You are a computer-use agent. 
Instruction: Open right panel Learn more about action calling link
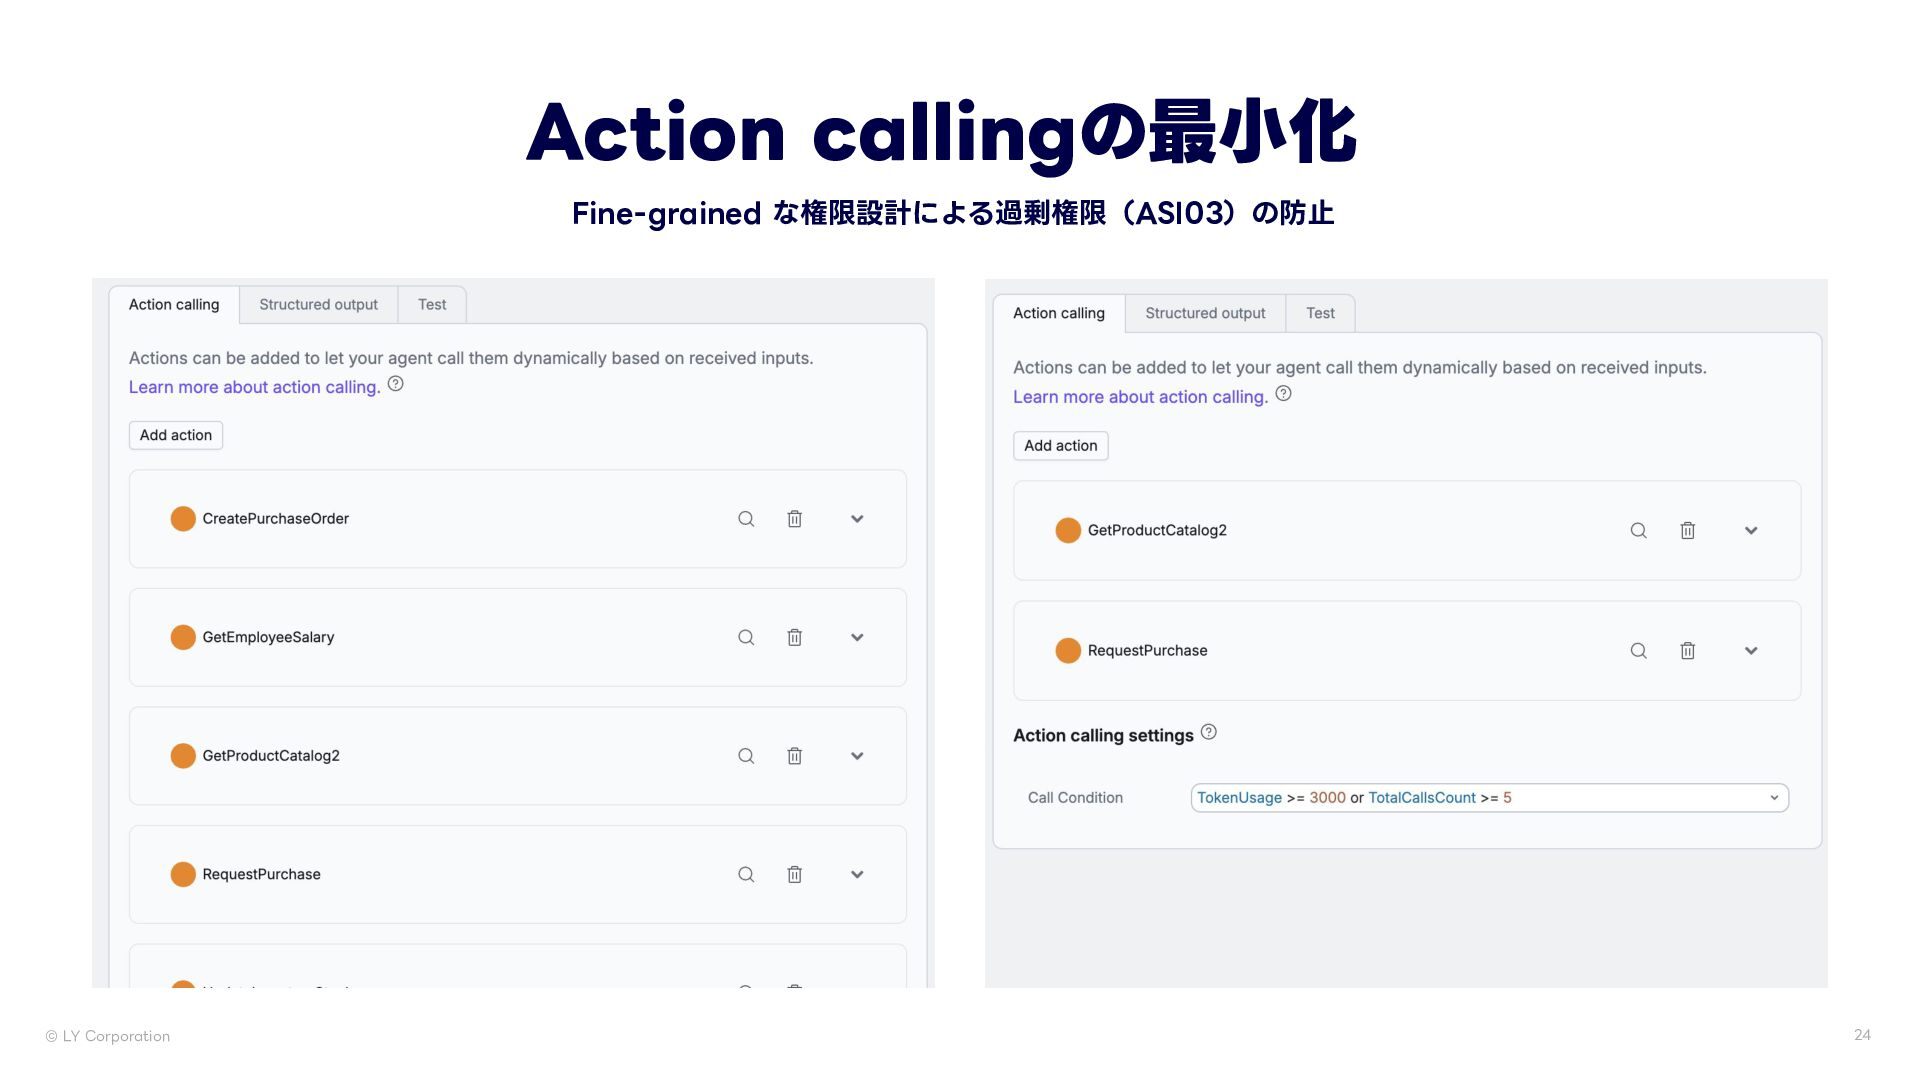click(x=1140, y=397)
